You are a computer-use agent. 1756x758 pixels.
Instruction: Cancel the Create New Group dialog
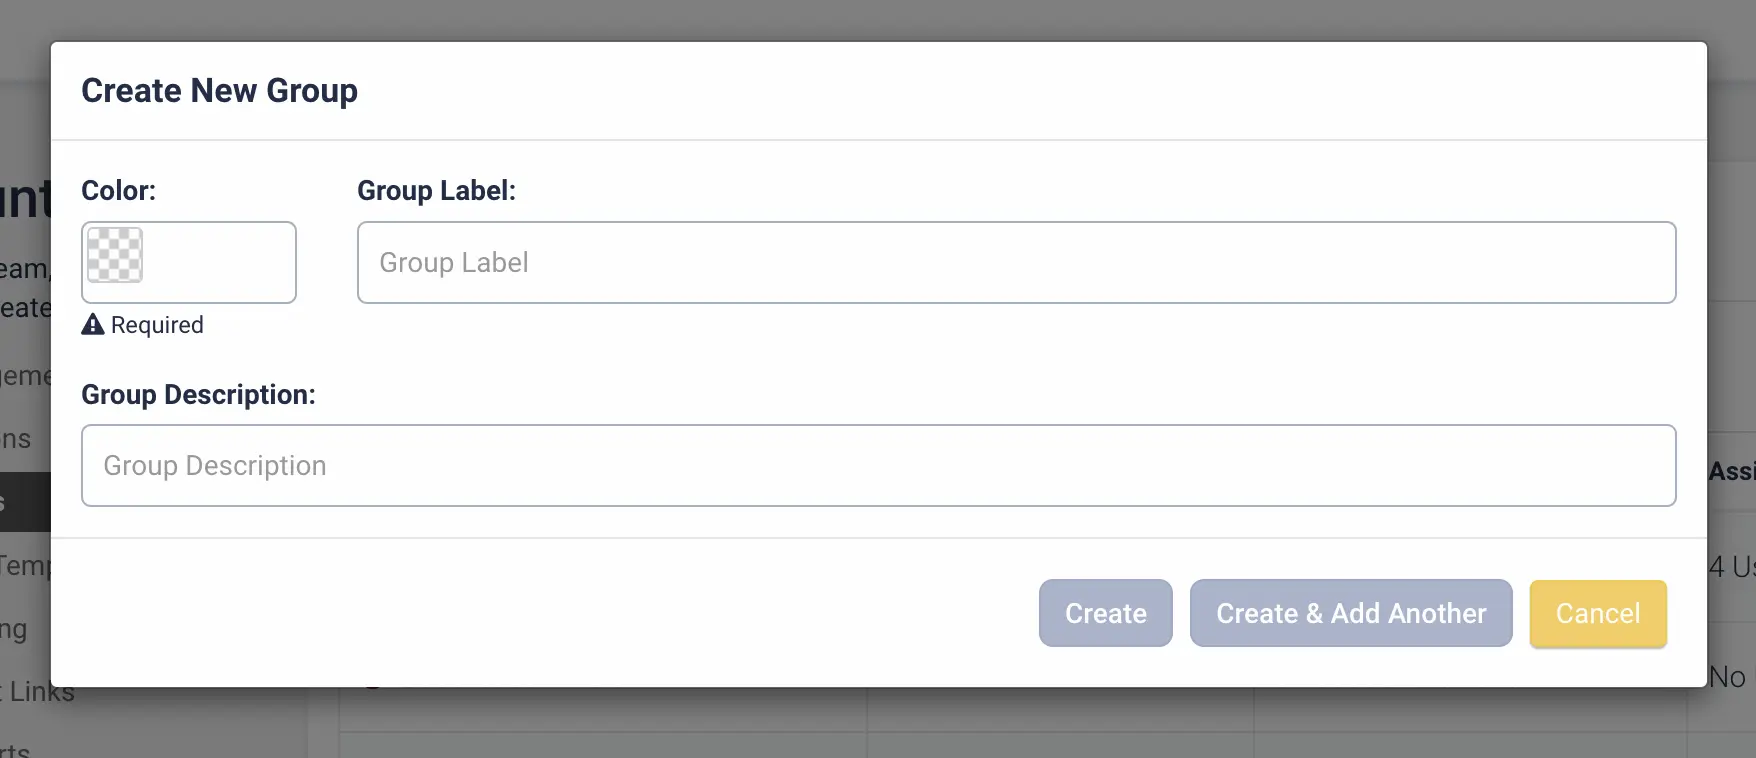pos(1598,613)
